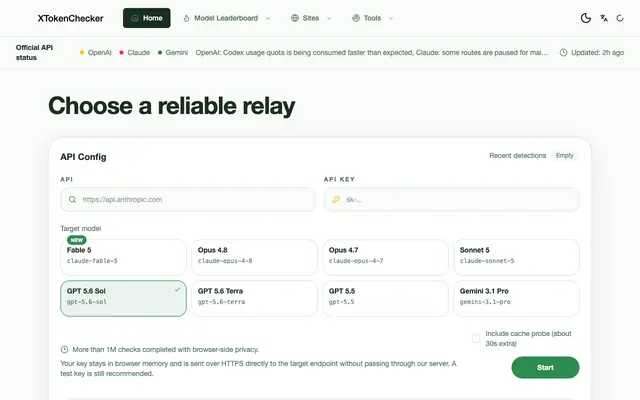Click the checkmark on GPT 5.6 Sol card
640x400 pixels.
coord(177,290)
